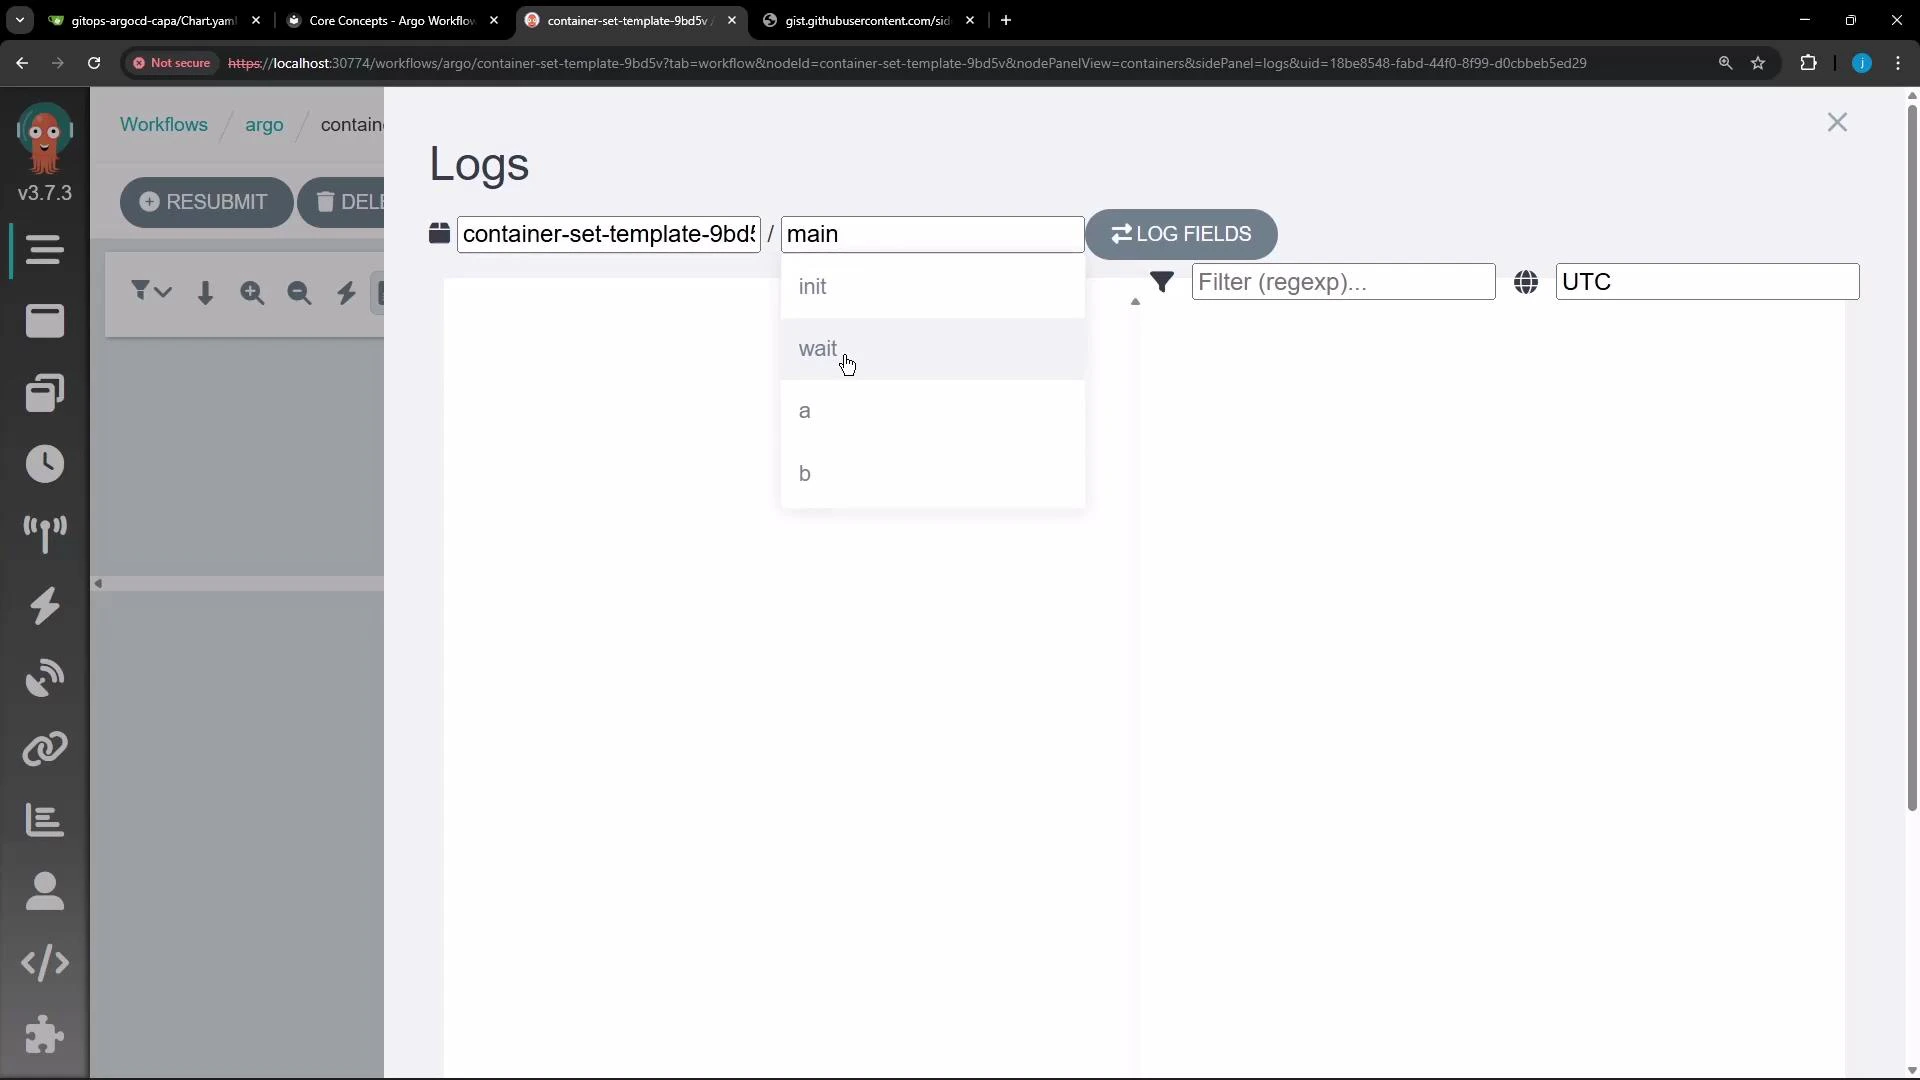
Task: Open the graph filter dropdown chevron
Action: pyautogui.click(x=161, y=293)
